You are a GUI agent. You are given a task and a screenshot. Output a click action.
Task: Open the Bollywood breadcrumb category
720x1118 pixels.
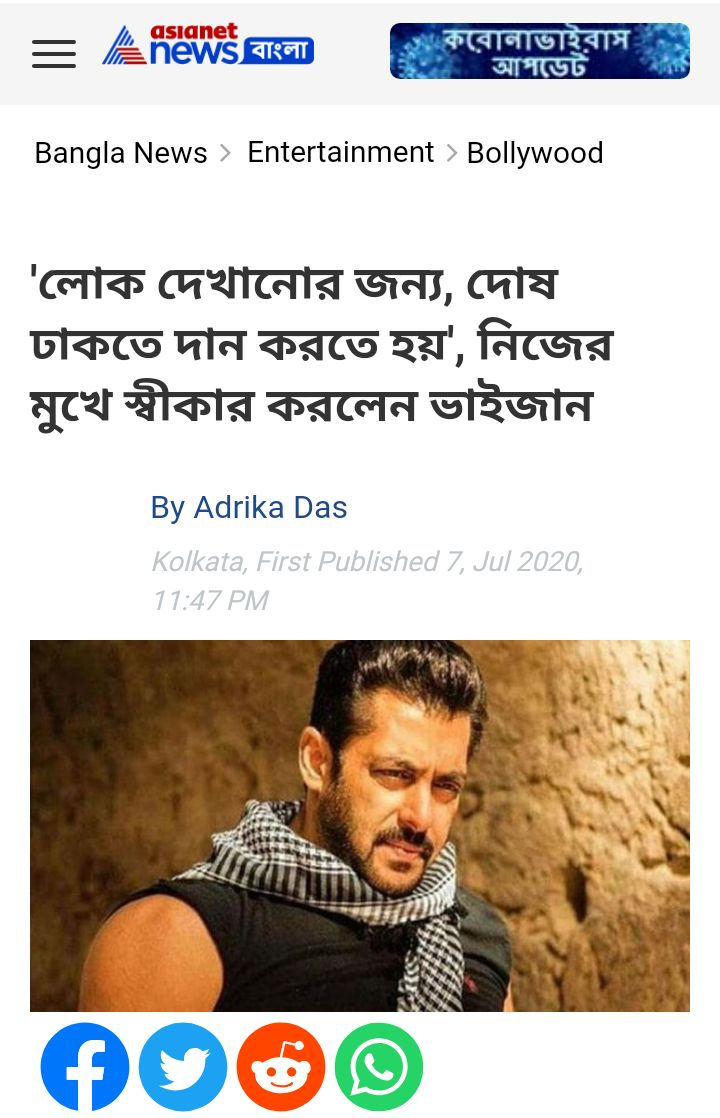pyautogui.click(x=535, y=153)
